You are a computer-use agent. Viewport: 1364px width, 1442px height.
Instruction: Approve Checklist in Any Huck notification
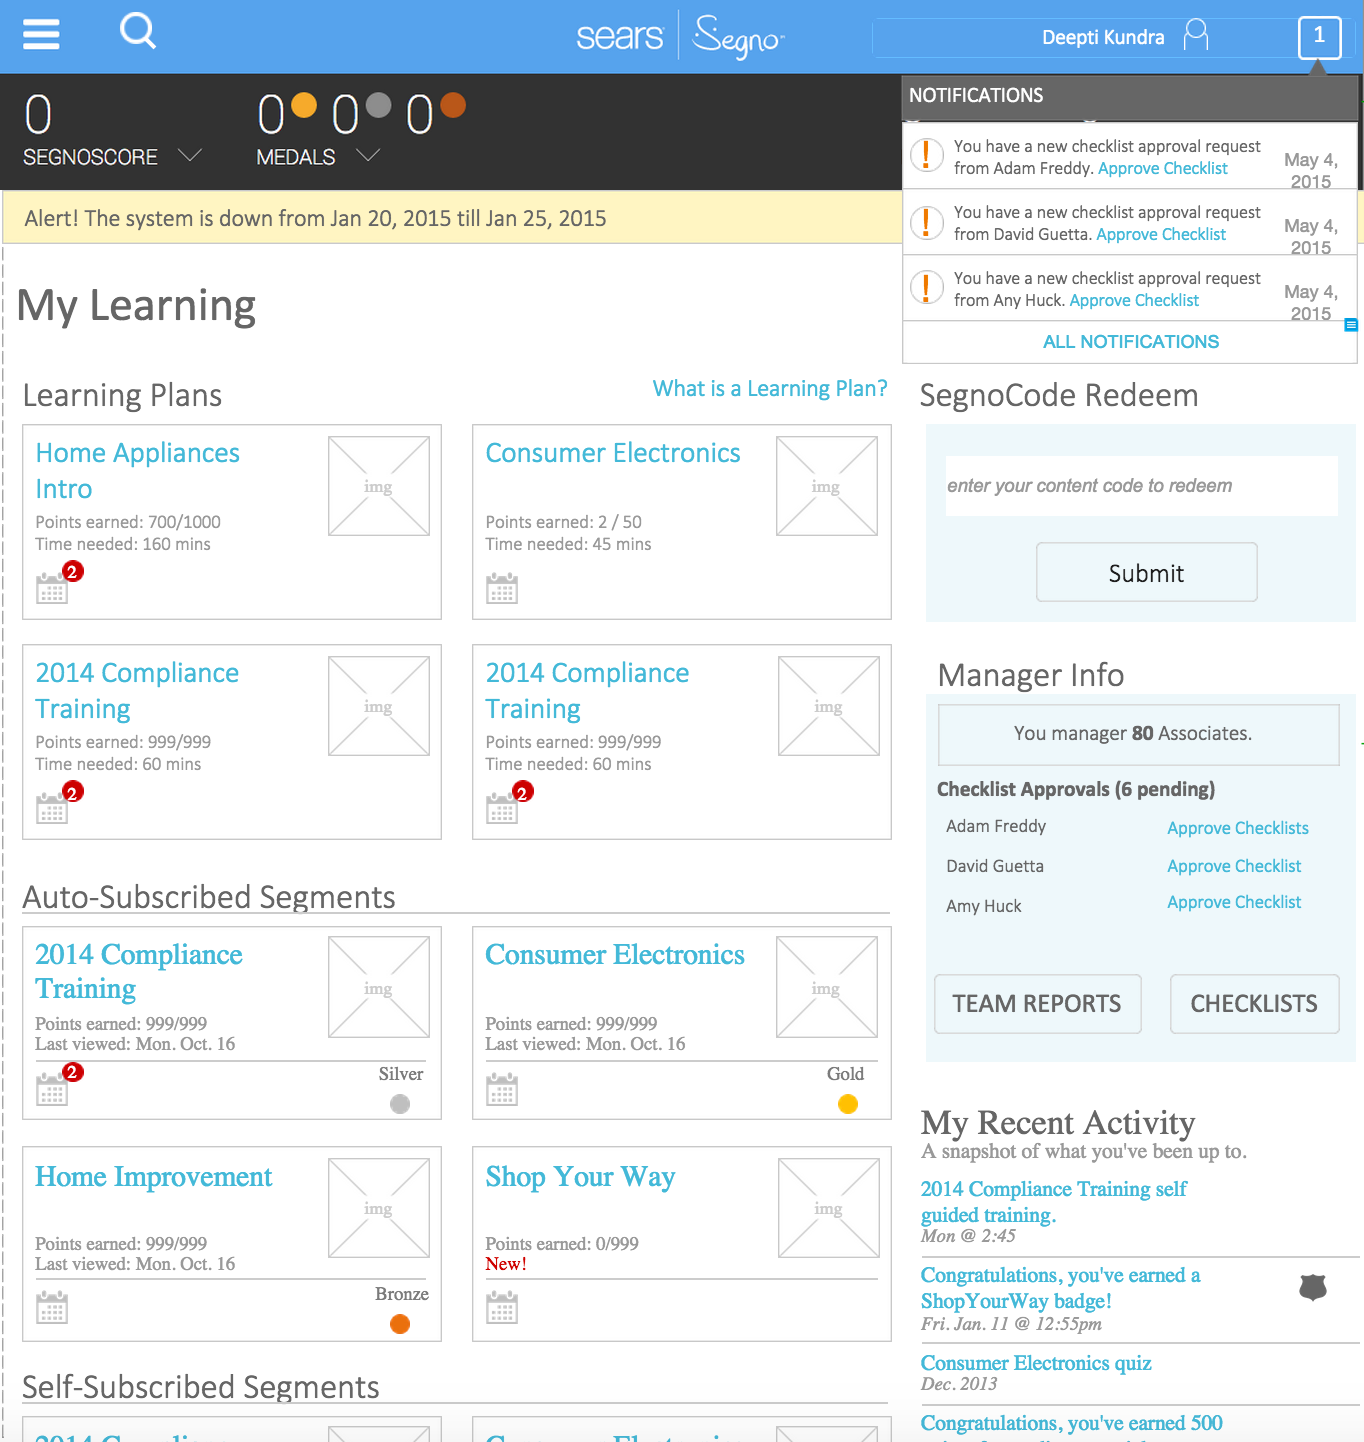pos(1134,300)
